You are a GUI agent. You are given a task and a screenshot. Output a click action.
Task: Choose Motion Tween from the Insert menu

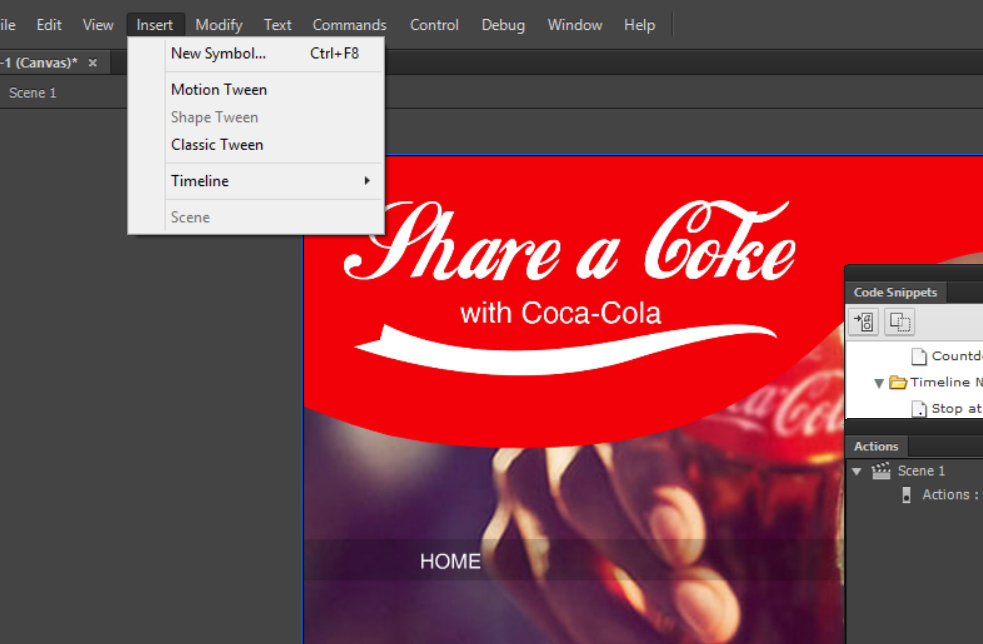pos(218,89)
